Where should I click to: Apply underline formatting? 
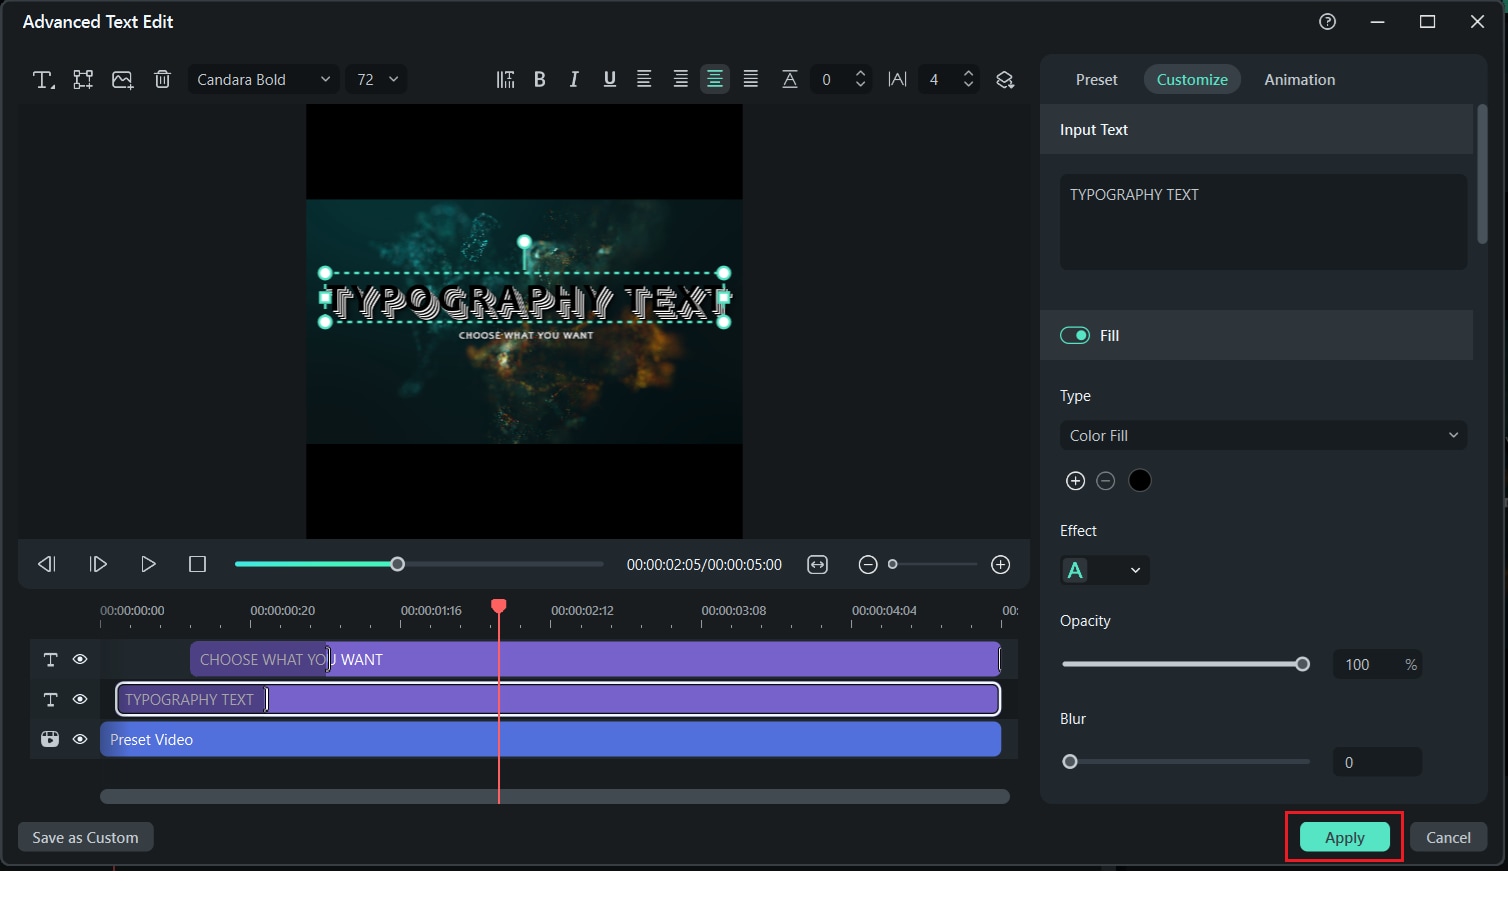[x=609, y=80]
